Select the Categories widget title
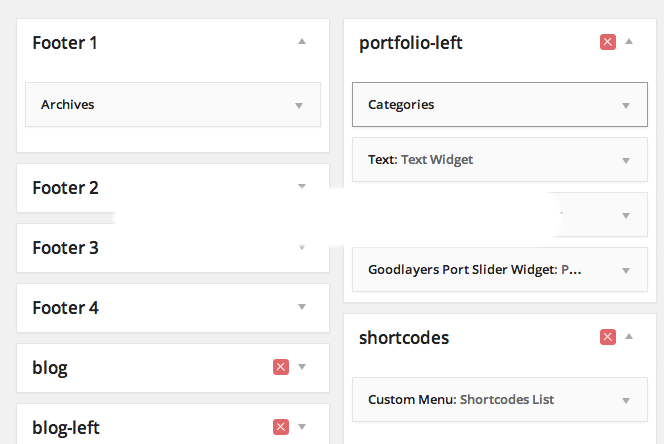 pos(401,104)
